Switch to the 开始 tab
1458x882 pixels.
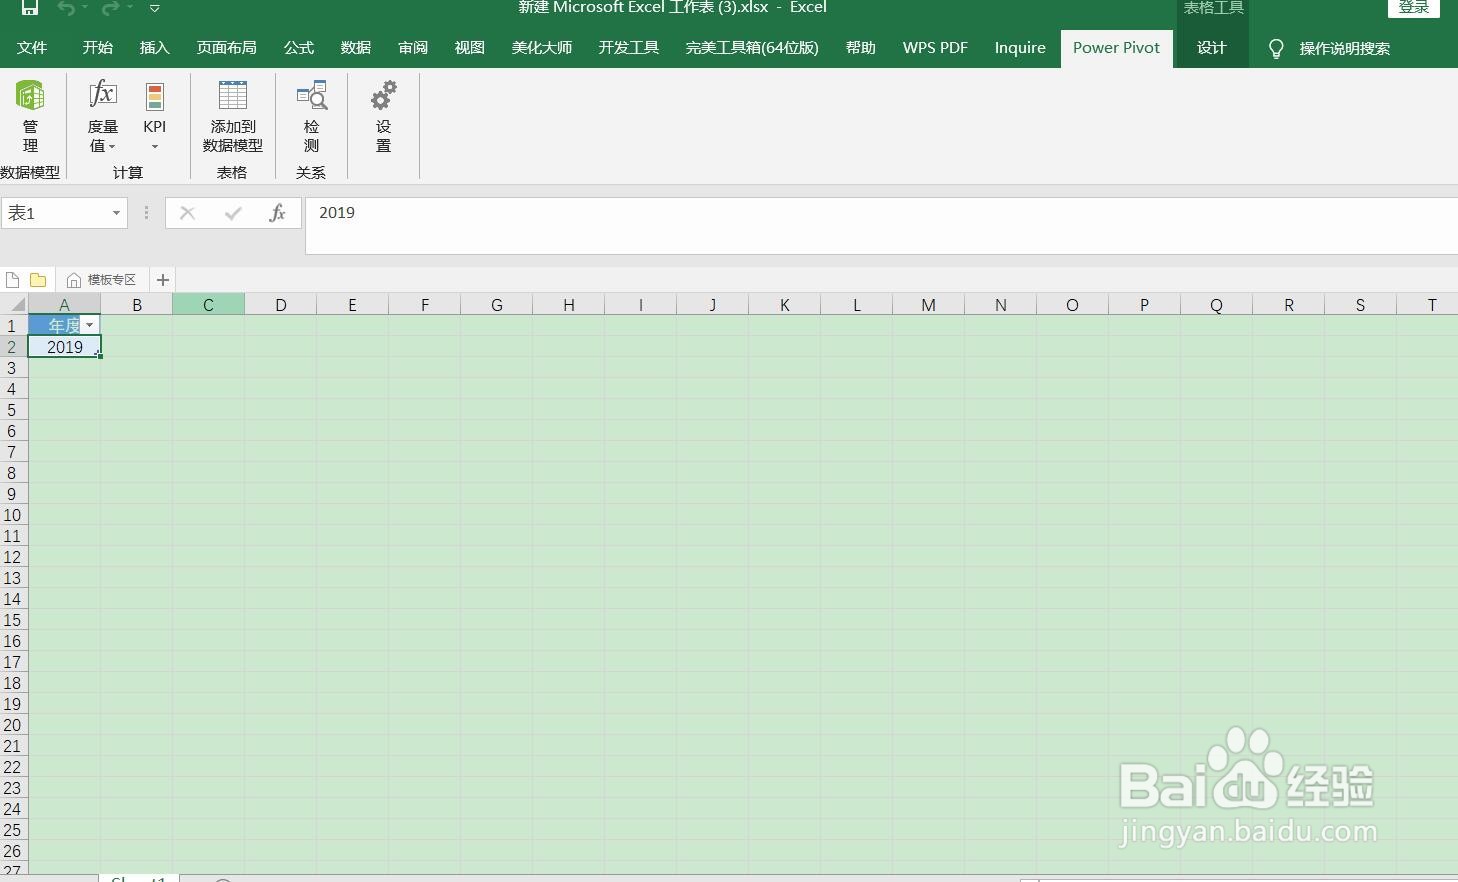coord(98,48)
